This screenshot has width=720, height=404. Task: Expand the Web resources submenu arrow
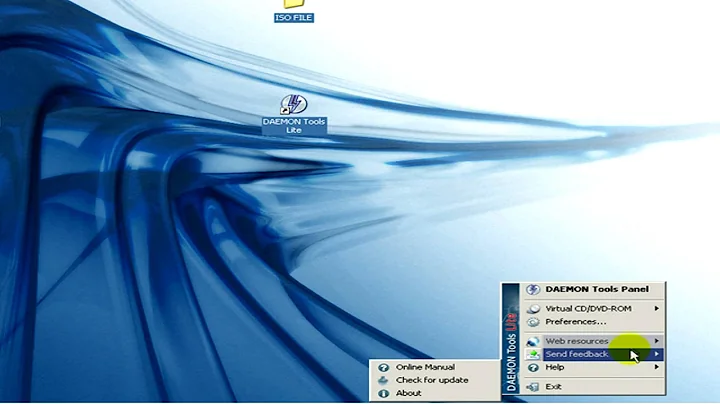657,341
